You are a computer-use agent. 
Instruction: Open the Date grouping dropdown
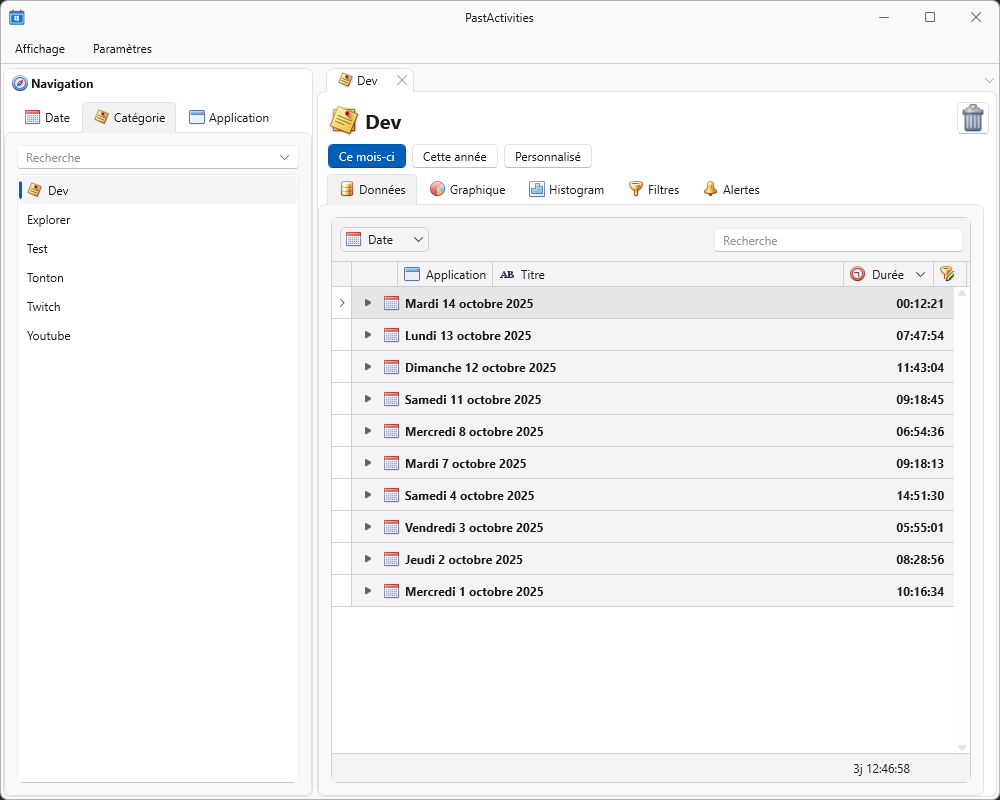[x=384, y=239]
